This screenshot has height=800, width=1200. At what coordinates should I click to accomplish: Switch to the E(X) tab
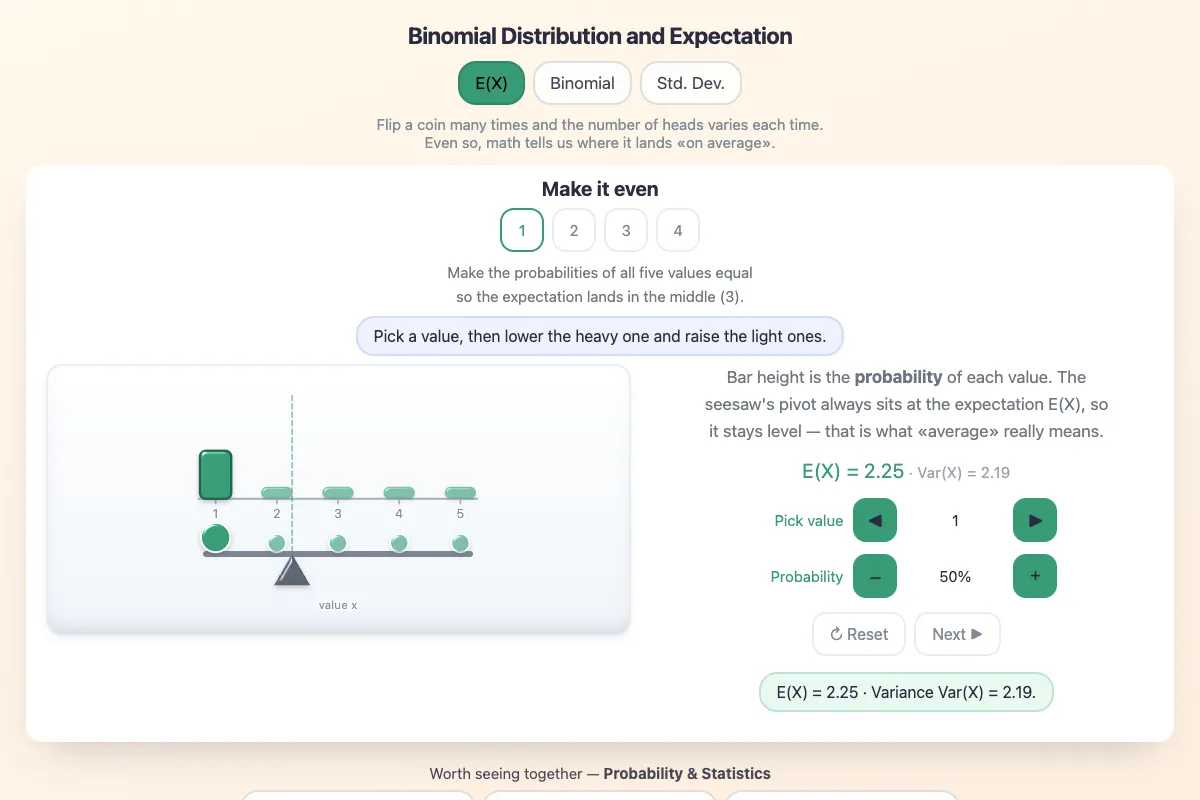(x=491, y=83)
